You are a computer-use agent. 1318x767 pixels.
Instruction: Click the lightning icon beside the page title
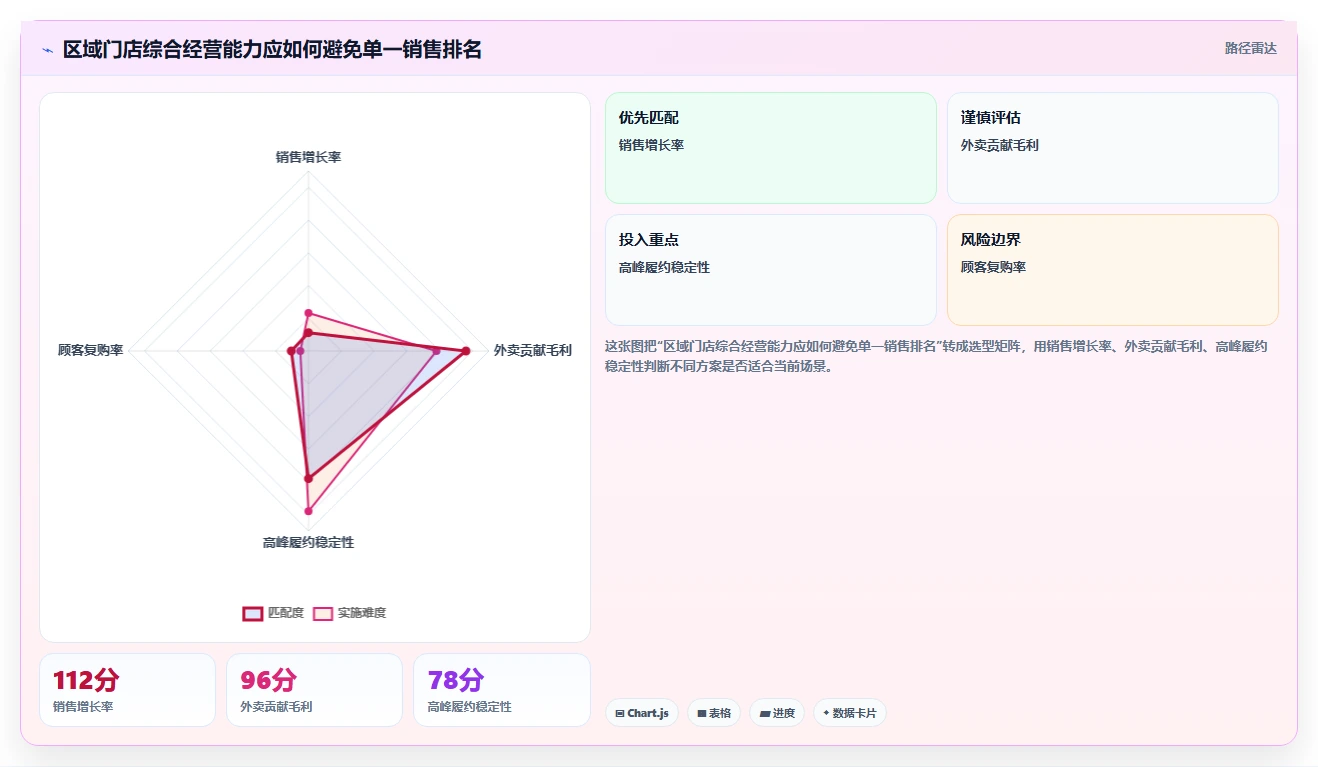(48, 49)
